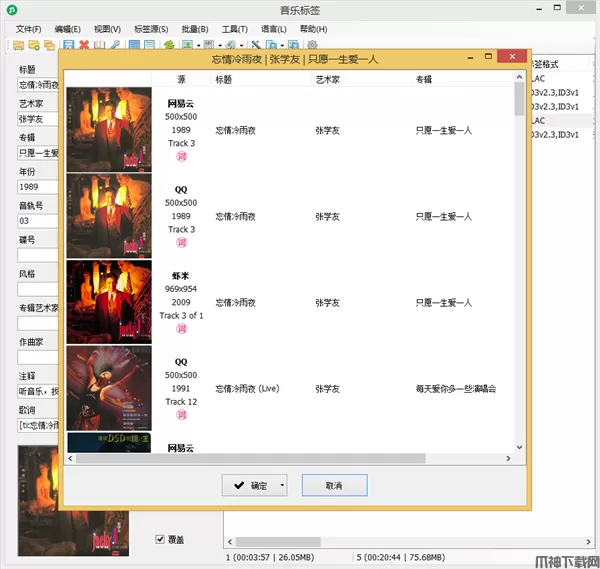Image resolution: width=600 pixels, height=569 pixels.
Task: Open the 帮助(H) menu
Action: tap(313, 29)
